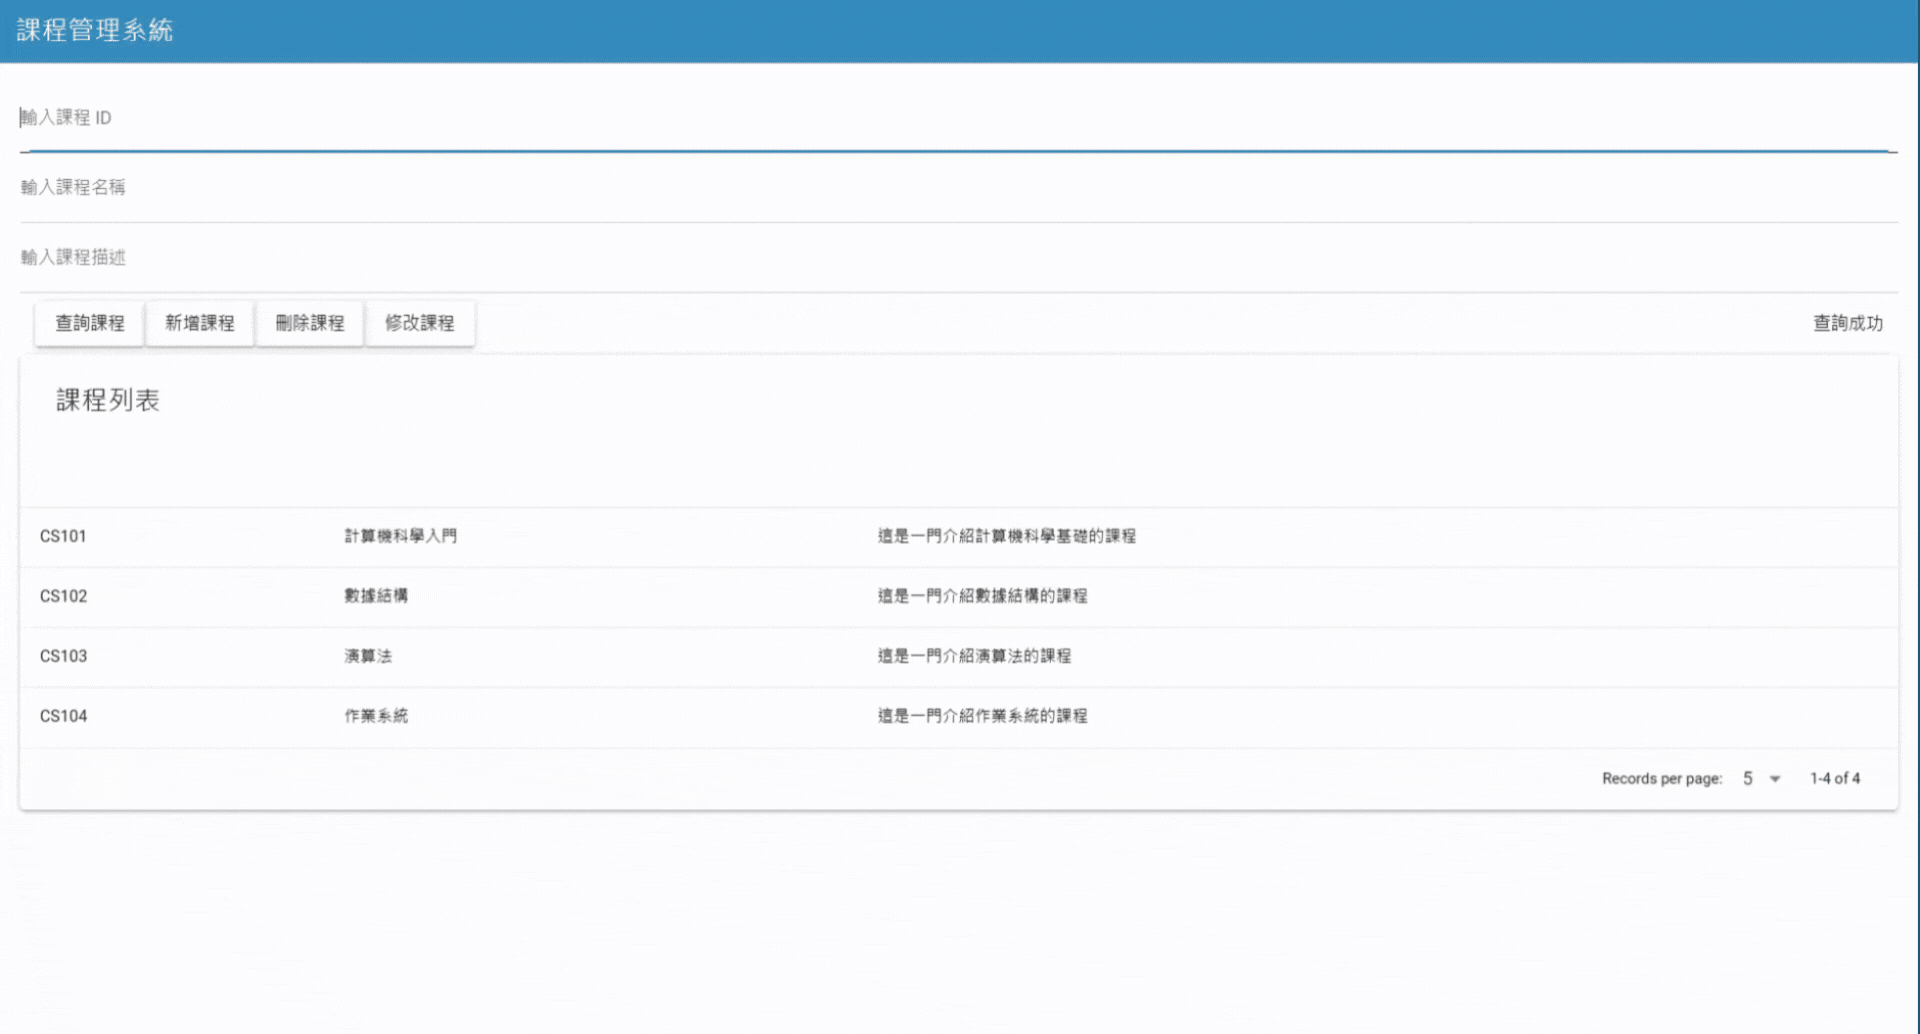Click the 課程管理系統 header title
The image size is (1920, 1034).
tap(95, 31)
